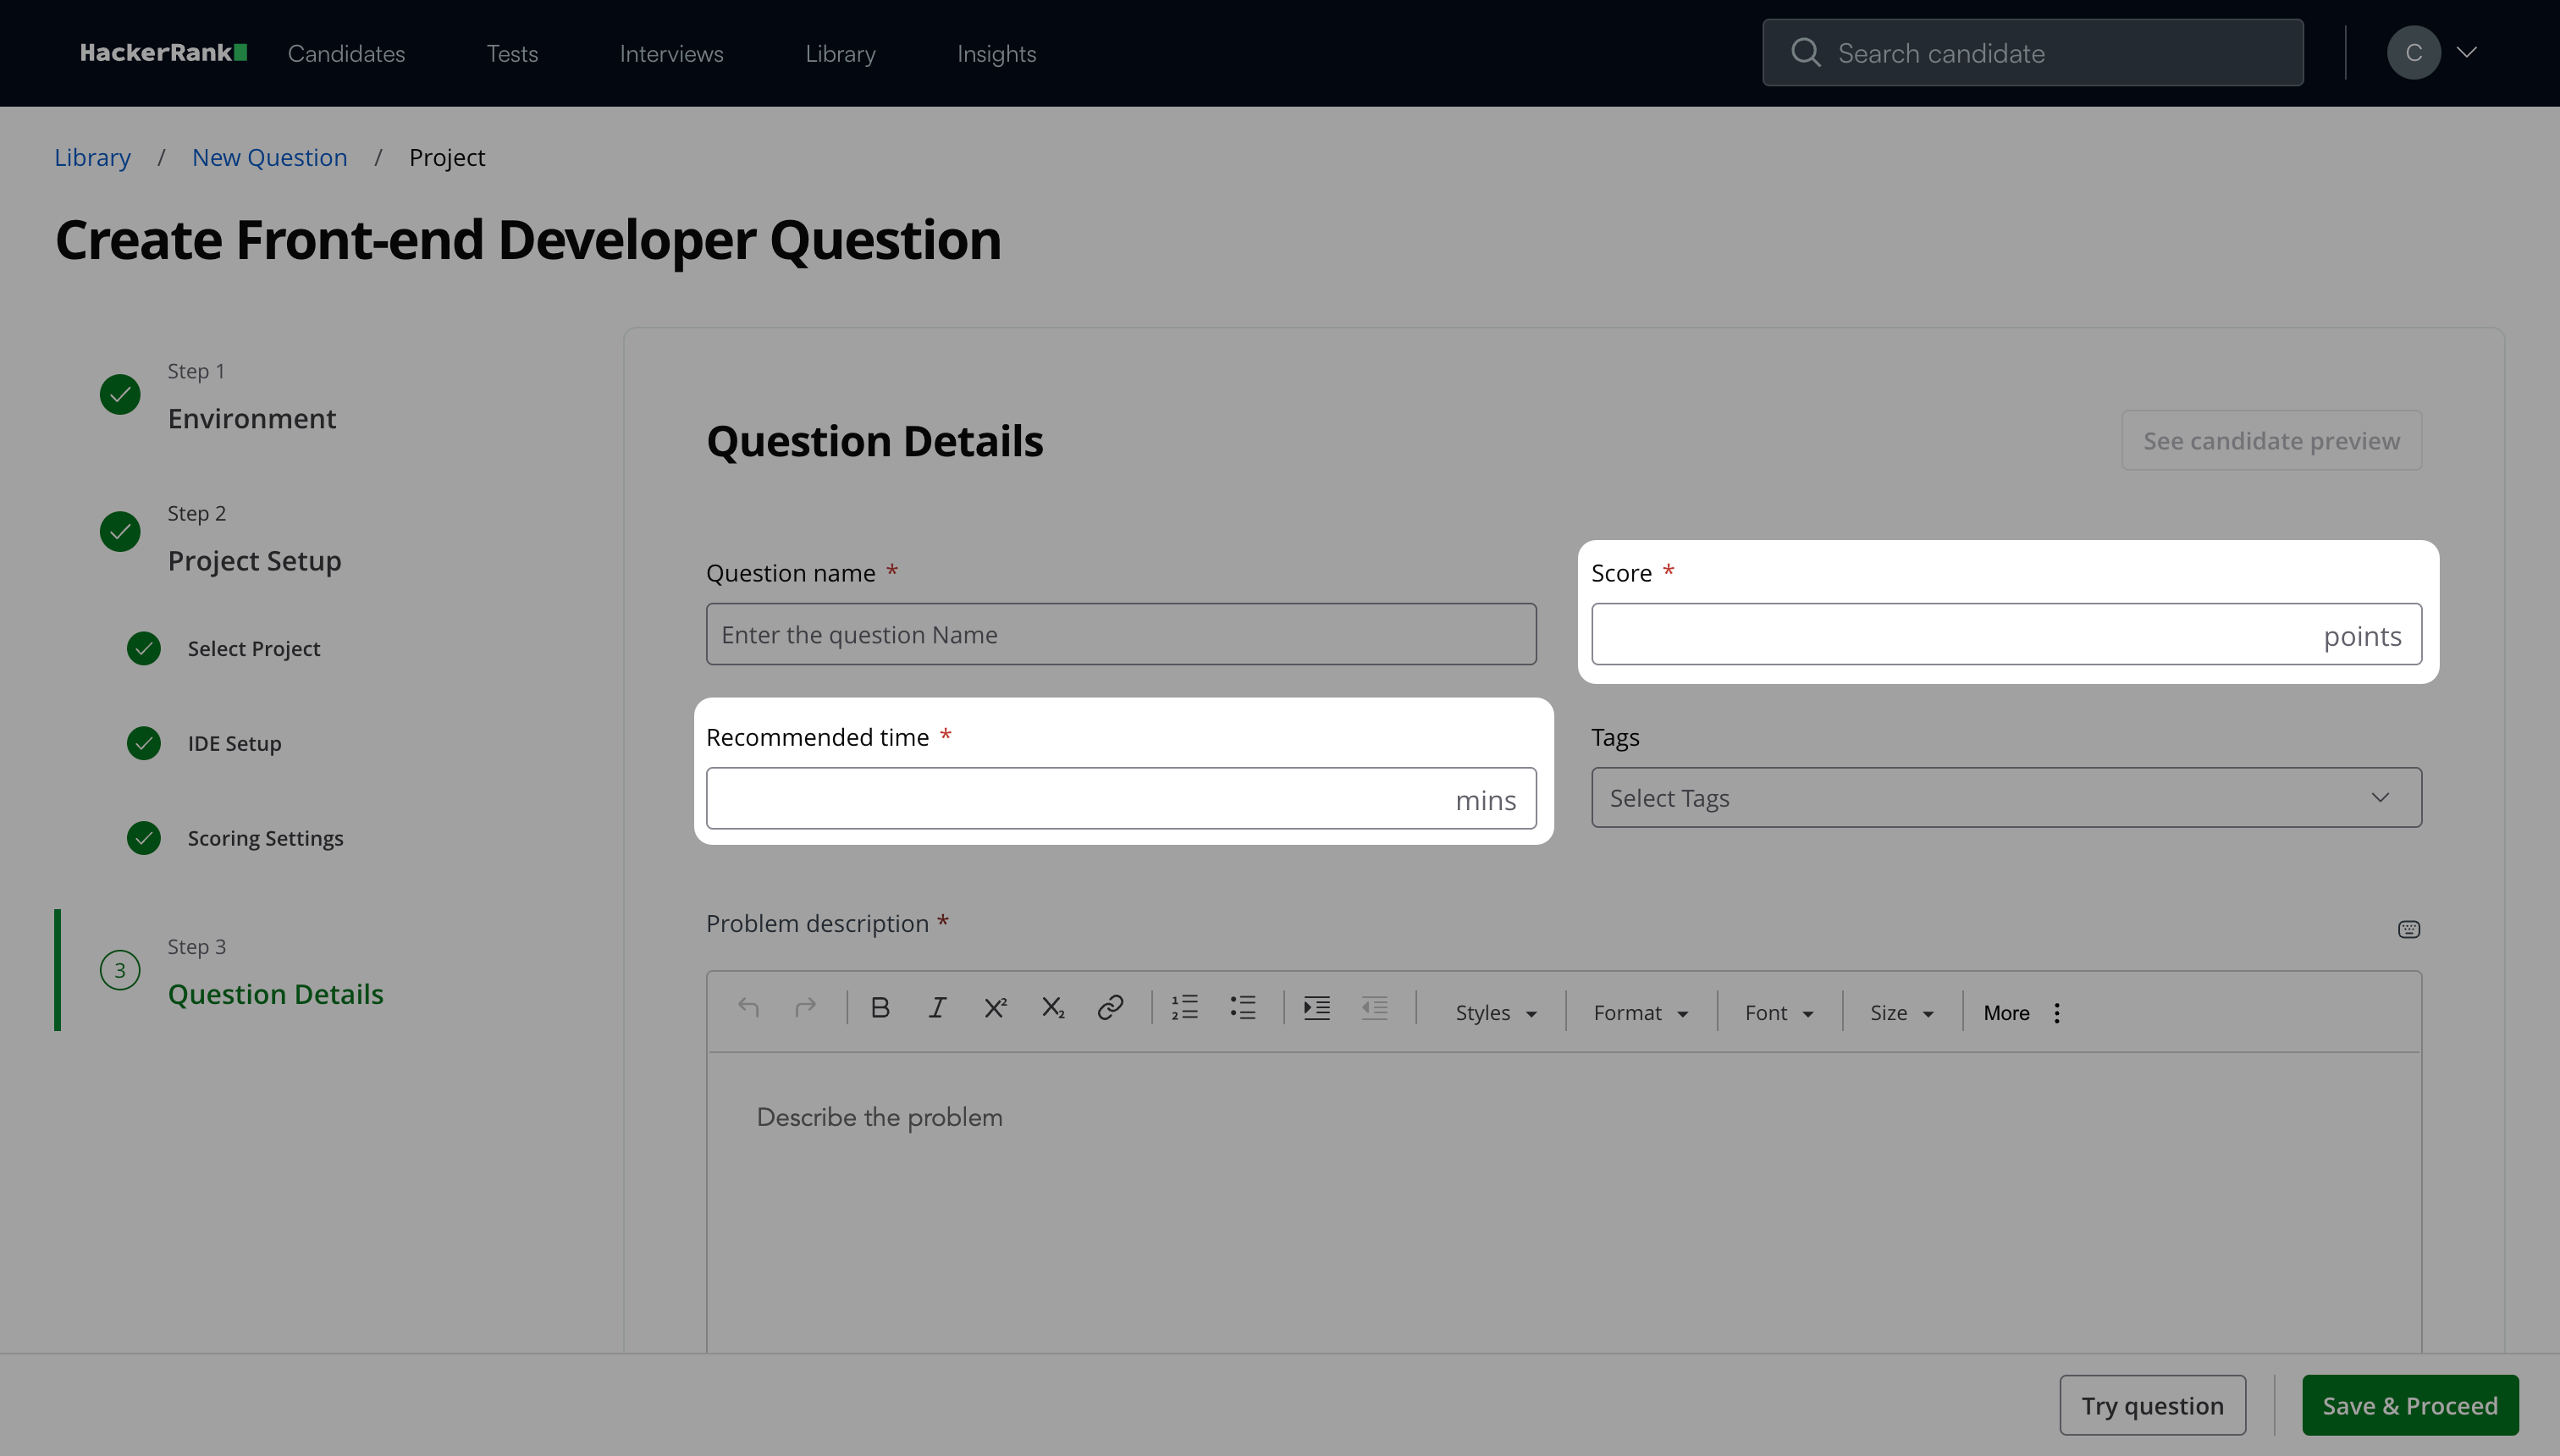Open keyboard shortcuts icon above editor
2560x1456 pixels.
point(2409,930)
